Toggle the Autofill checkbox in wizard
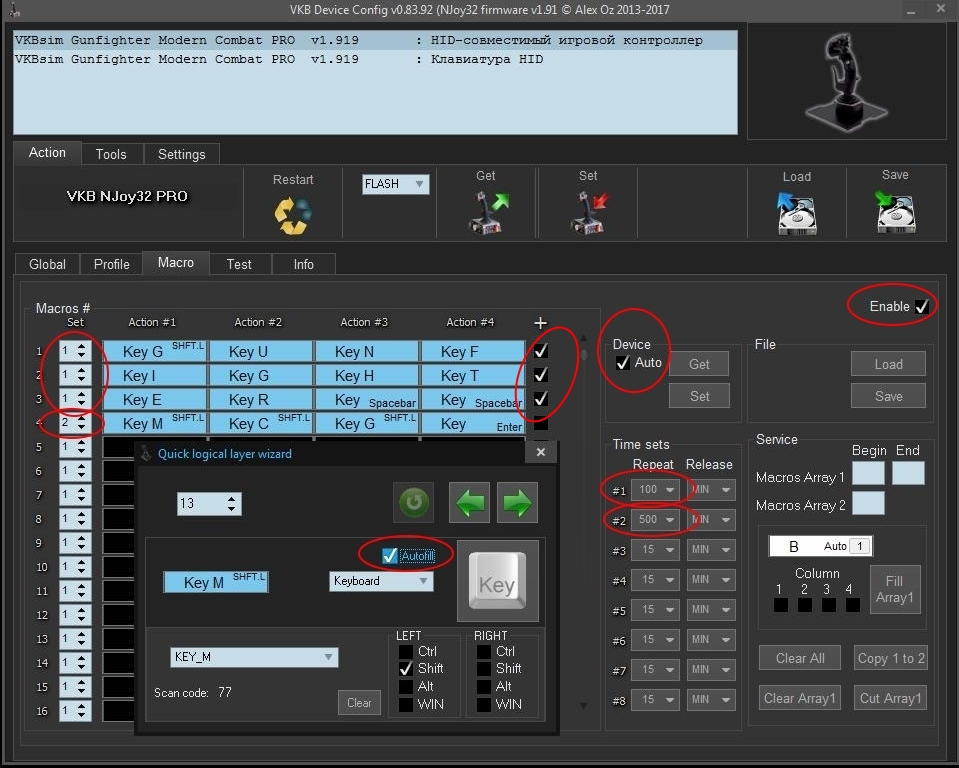Viewport: 959px width, 768px height. [x=390, y=556]
